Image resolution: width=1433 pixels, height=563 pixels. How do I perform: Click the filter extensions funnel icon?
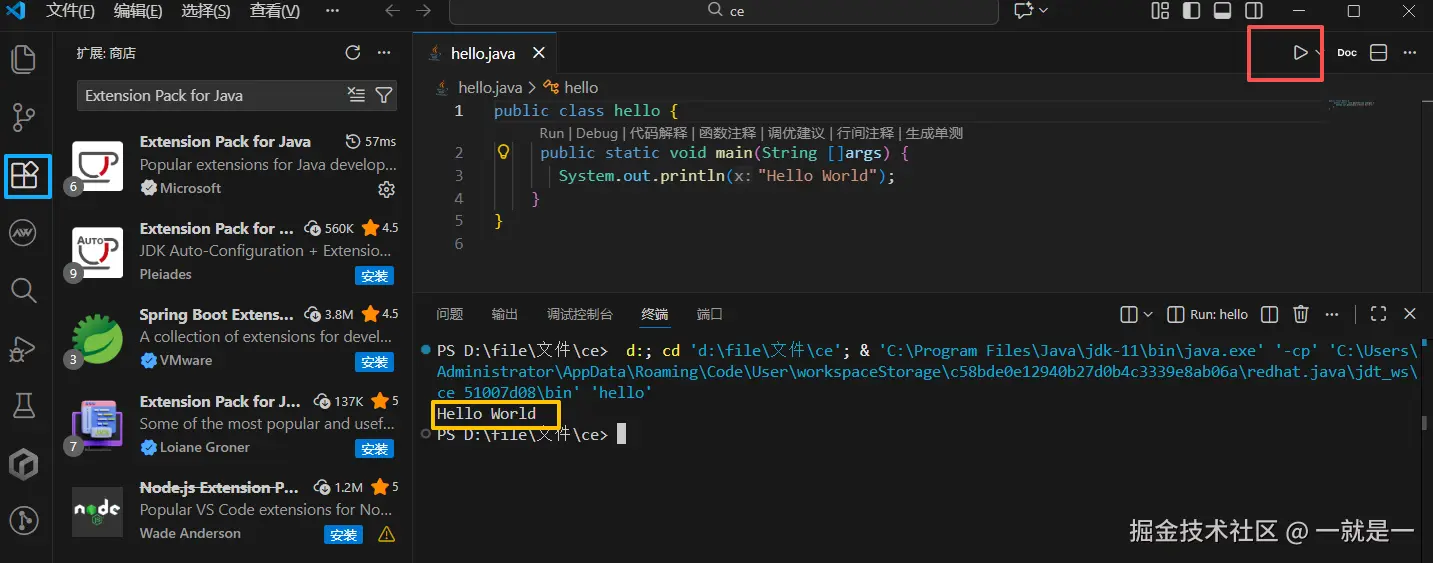pyautogui.click(x=383, y=95)
